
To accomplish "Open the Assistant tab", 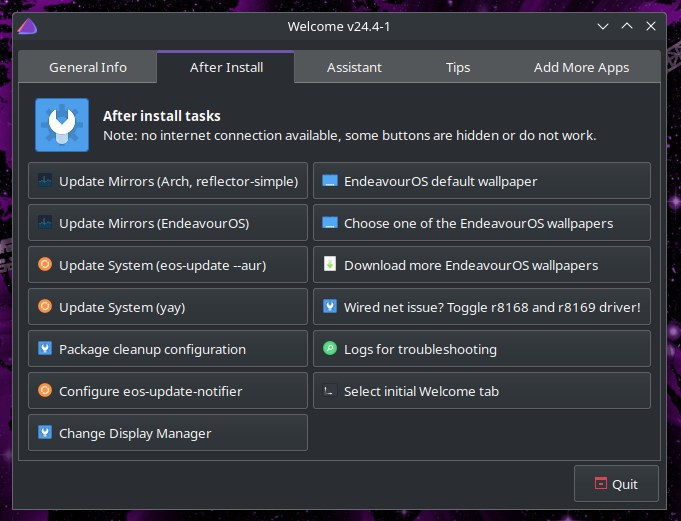I will [x=354, y=67].
